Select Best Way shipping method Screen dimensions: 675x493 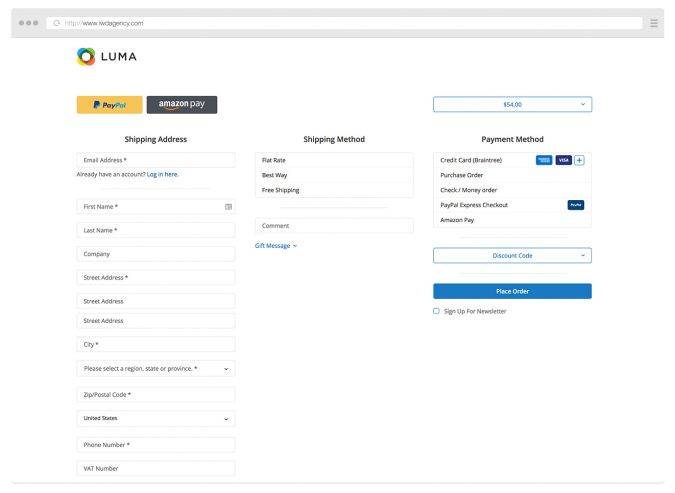pyautogui.click(x=334, y=175)
